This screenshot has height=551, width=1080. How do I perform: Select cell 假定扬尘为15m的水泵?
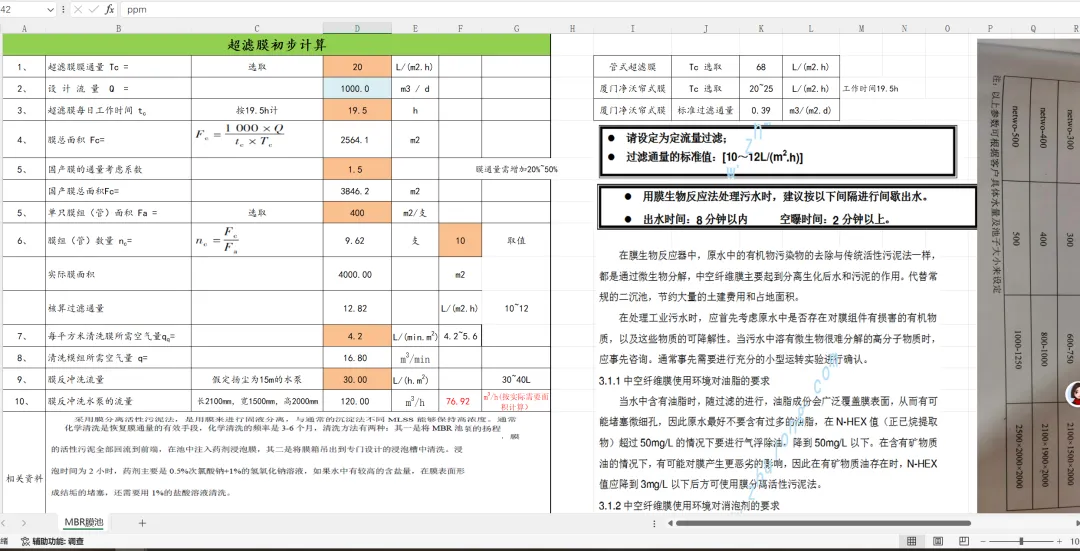pos(257,380)
